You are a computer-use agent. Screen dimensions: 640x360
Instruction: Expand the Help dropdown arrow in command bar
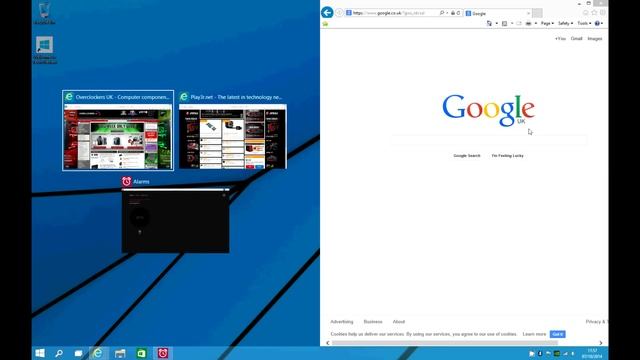602,24
